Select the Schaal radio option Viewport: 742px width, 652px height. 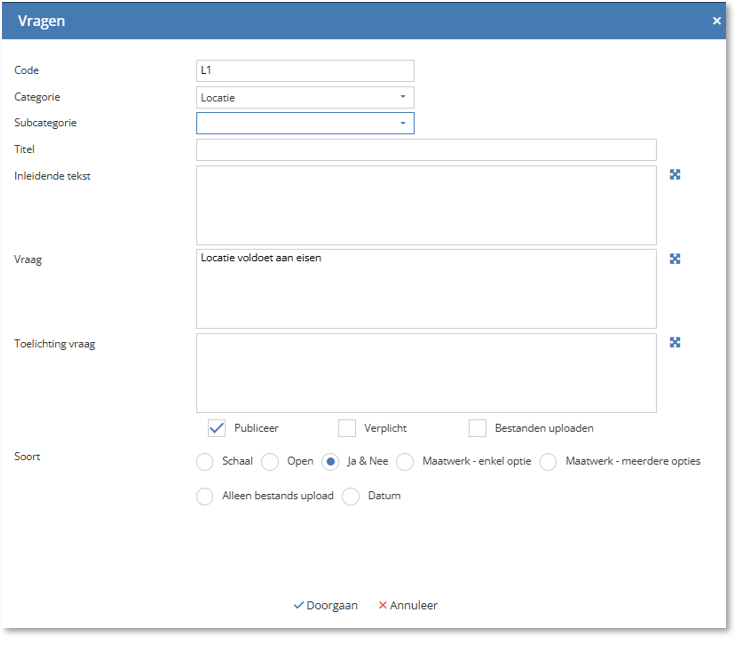pyautogui.click(x=205, y=462)
